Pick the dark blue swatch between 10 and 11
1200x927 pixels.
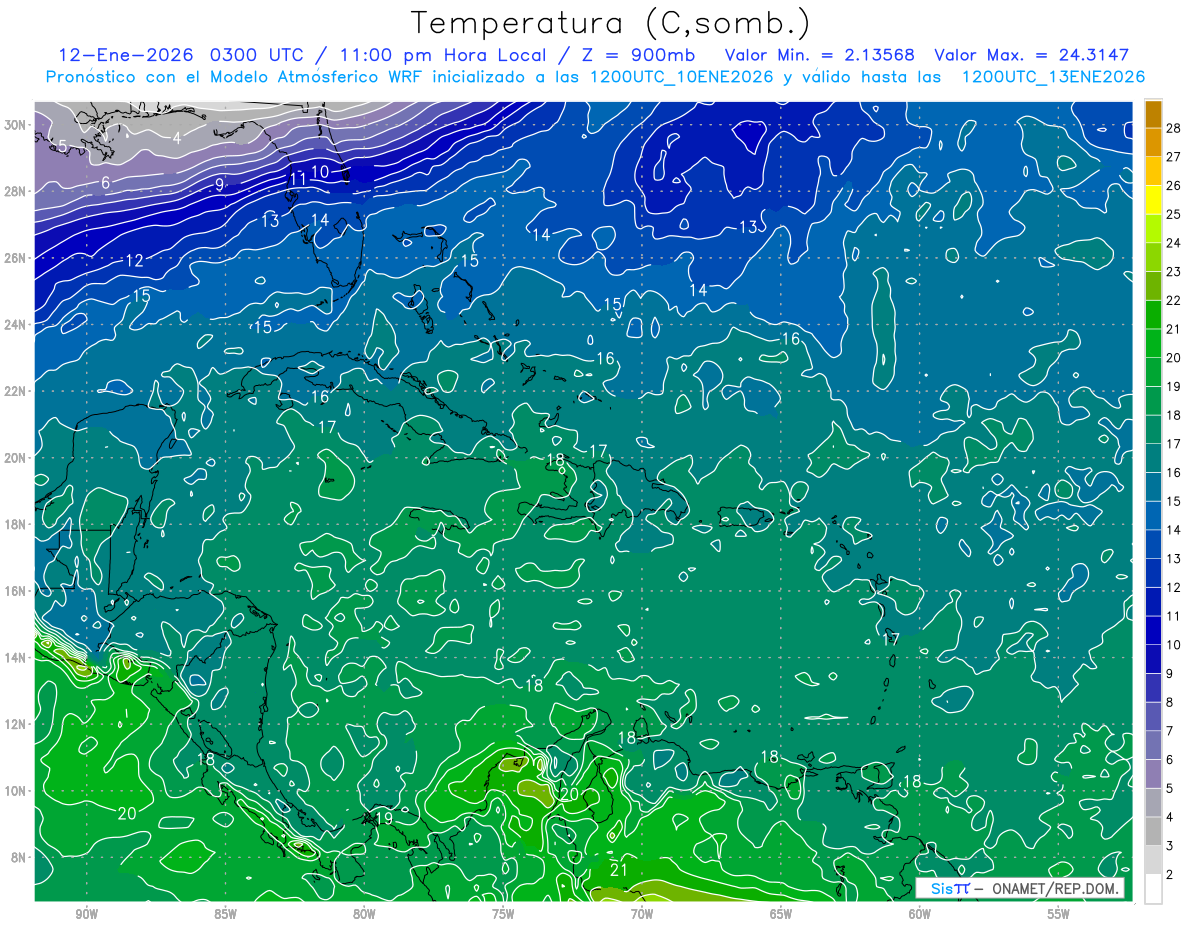point(1153,630)
